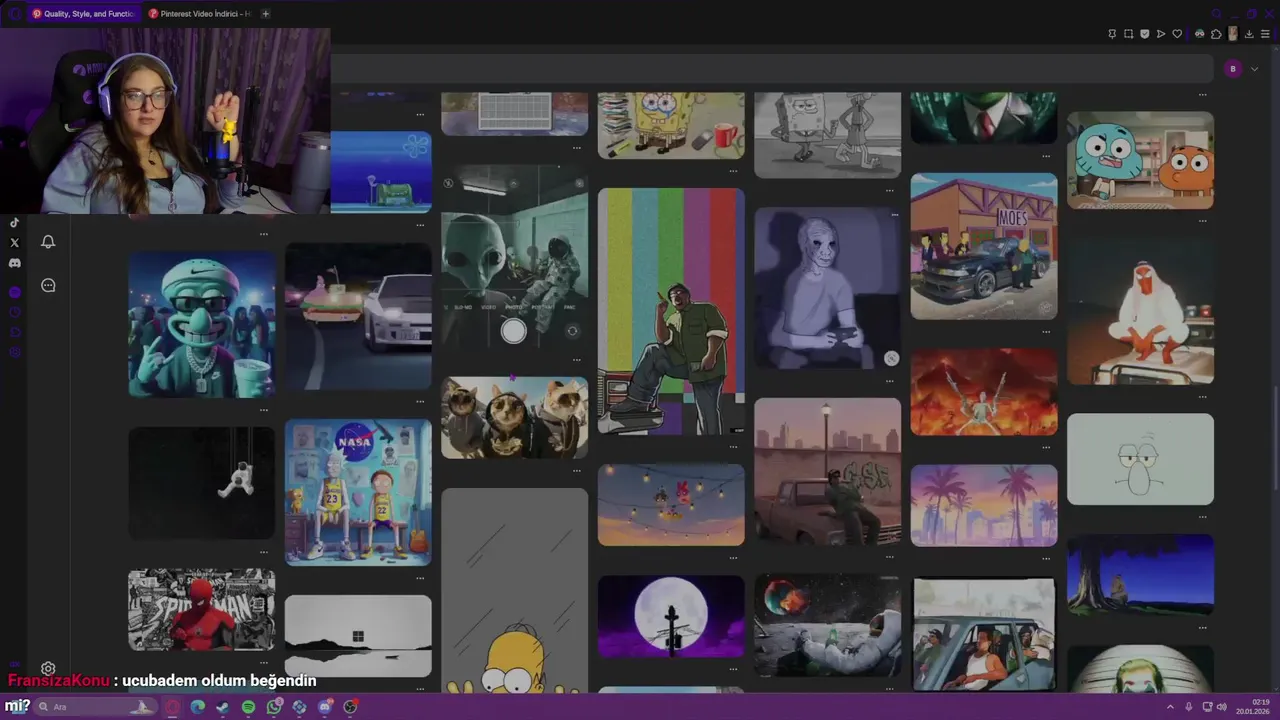Open the Spider-Man comic pin

201,610
